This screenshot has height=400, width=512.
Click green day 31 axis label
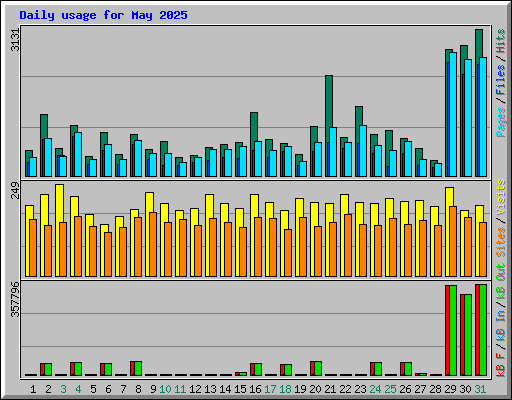coord(480,389)
